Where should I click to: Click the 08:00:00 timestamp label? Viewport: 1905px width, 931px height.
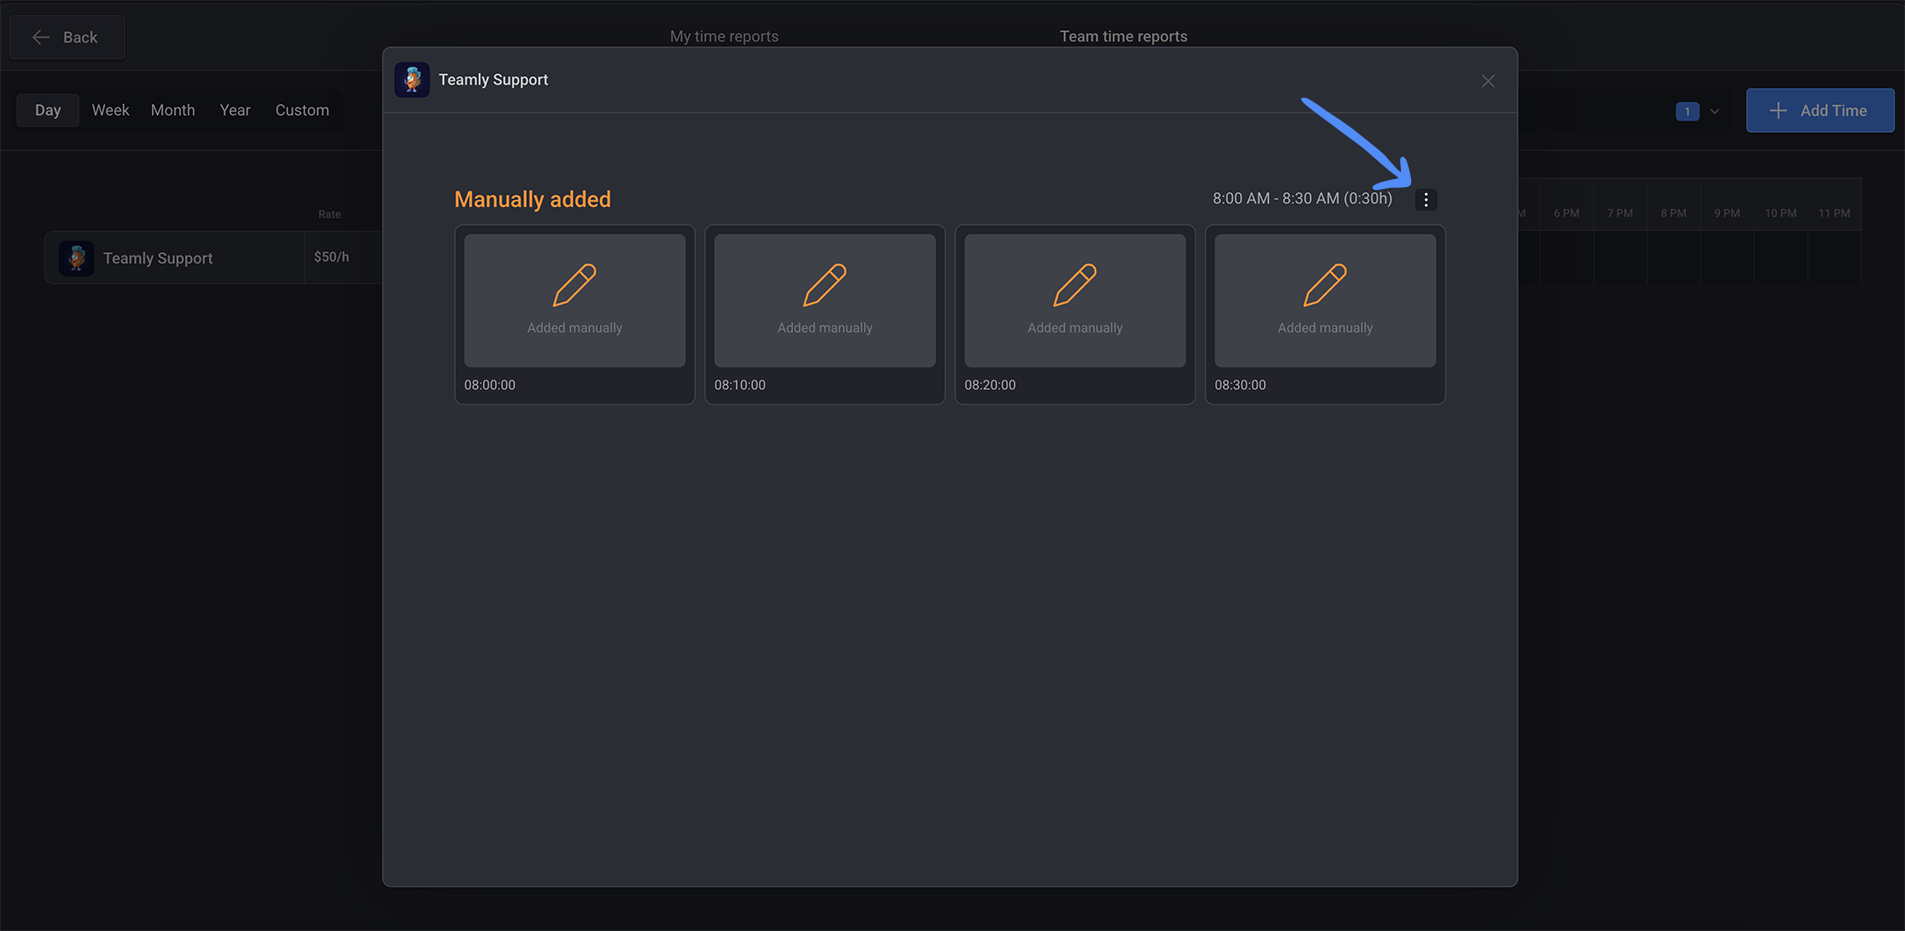(x=490, y=385)
